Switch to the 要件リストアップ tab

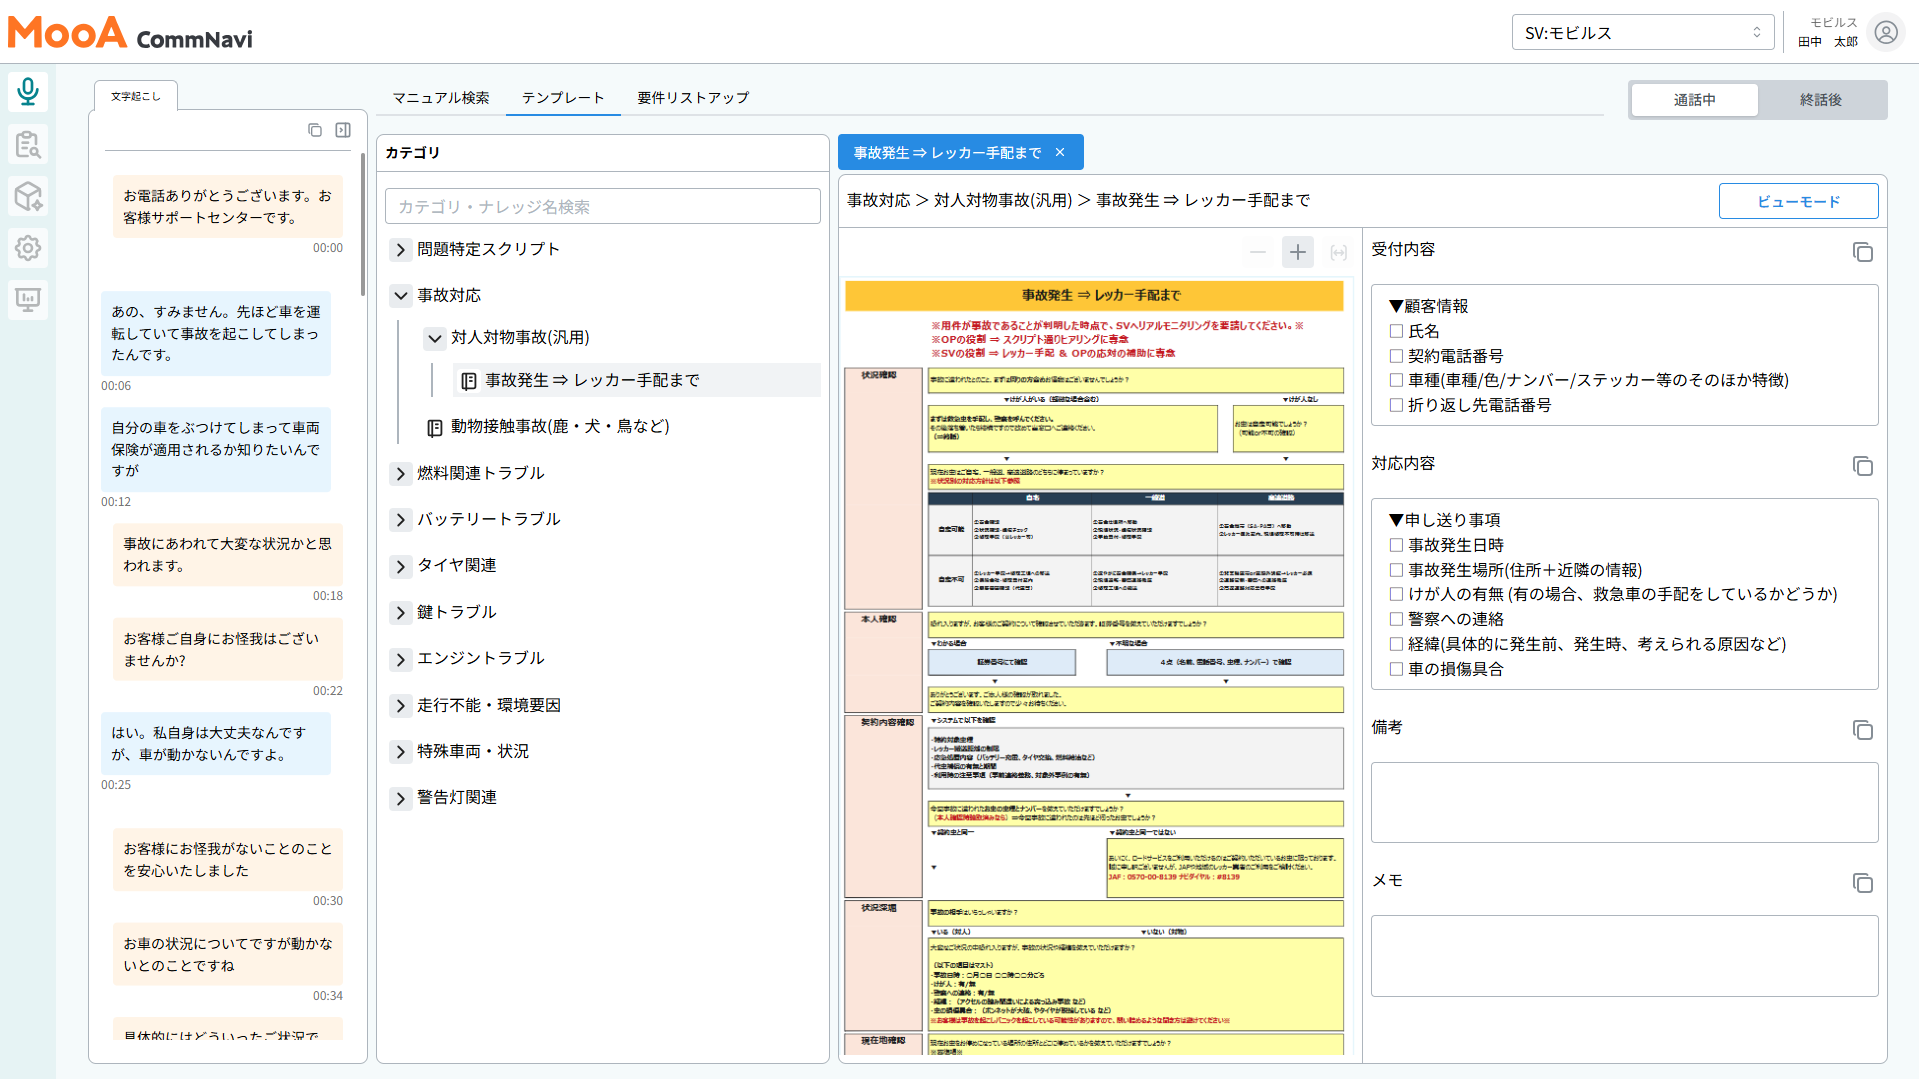[693, 98]
